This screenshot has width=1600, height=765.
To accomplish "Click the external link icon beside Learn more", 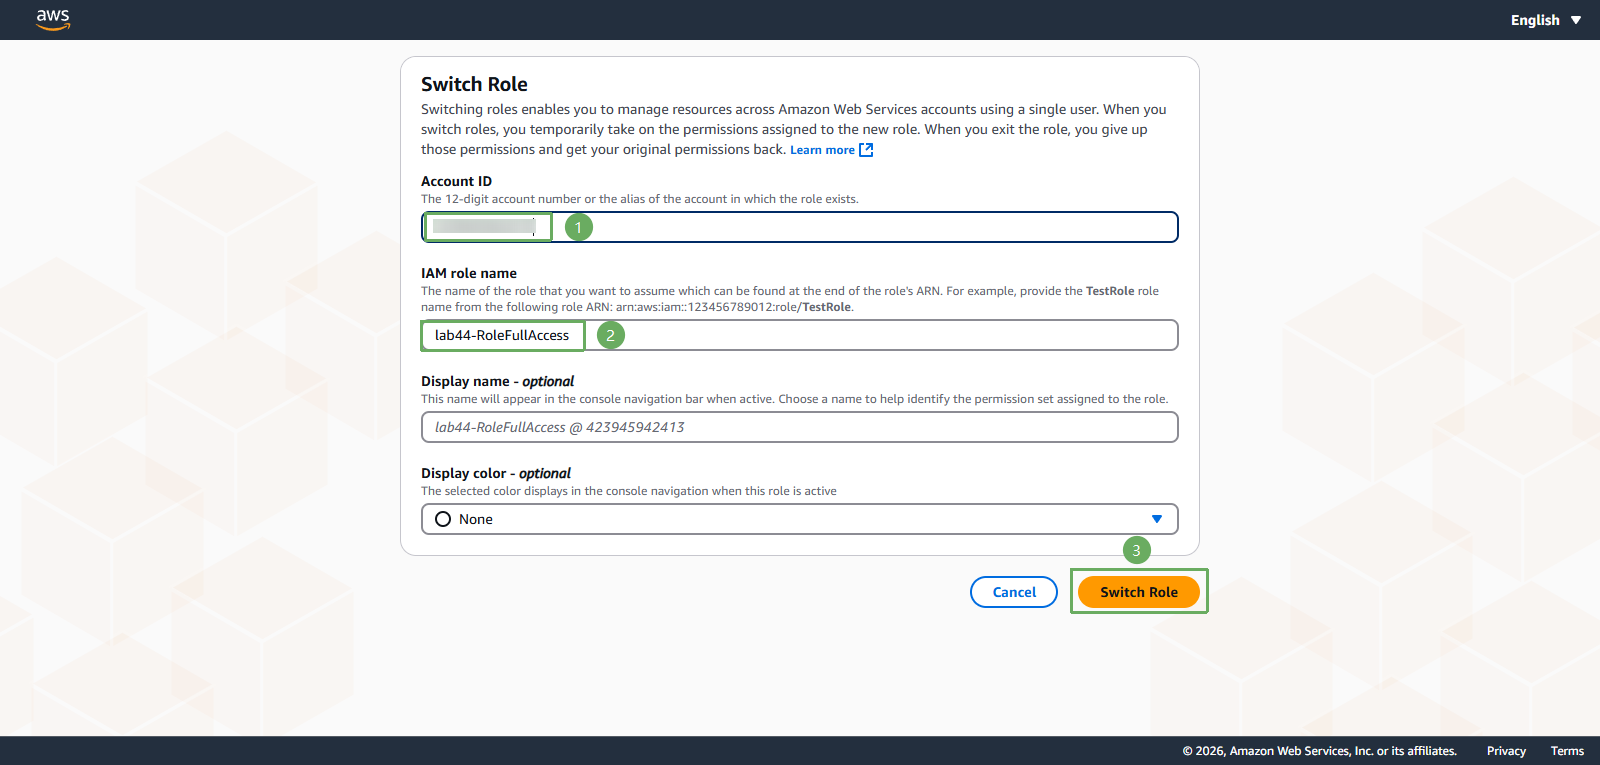I will click(866, 150).
